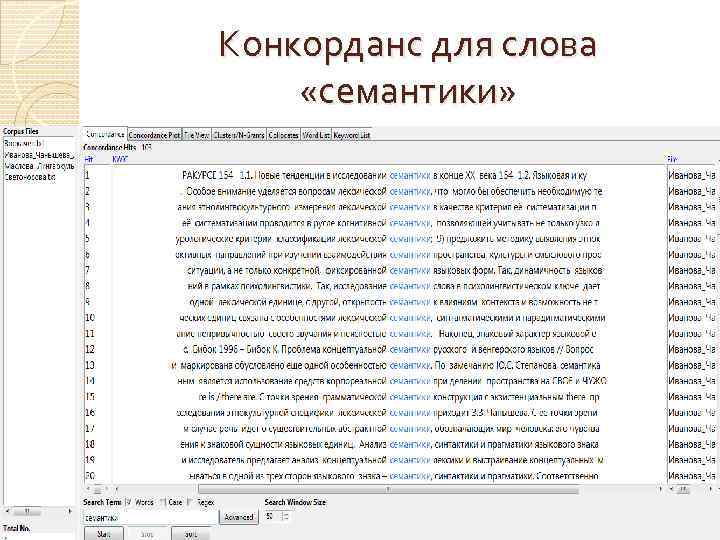Click the Total No. label

click(x=17, y=528)
